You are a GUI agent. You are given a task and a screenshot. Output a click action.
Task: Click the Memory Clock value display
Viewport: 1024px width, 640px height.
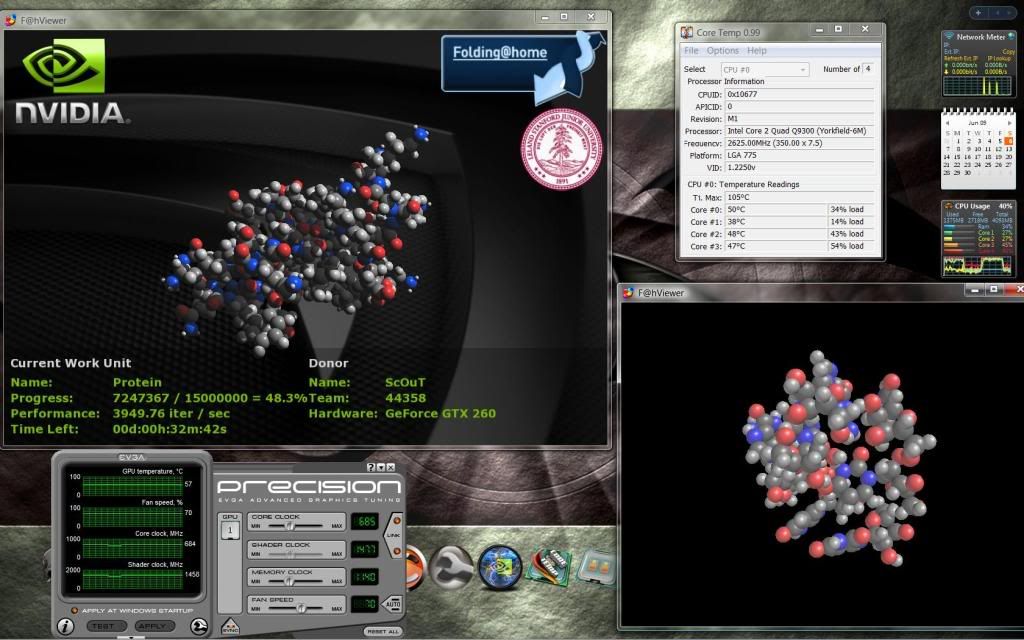pyautogui.click(x=364, y=577)
